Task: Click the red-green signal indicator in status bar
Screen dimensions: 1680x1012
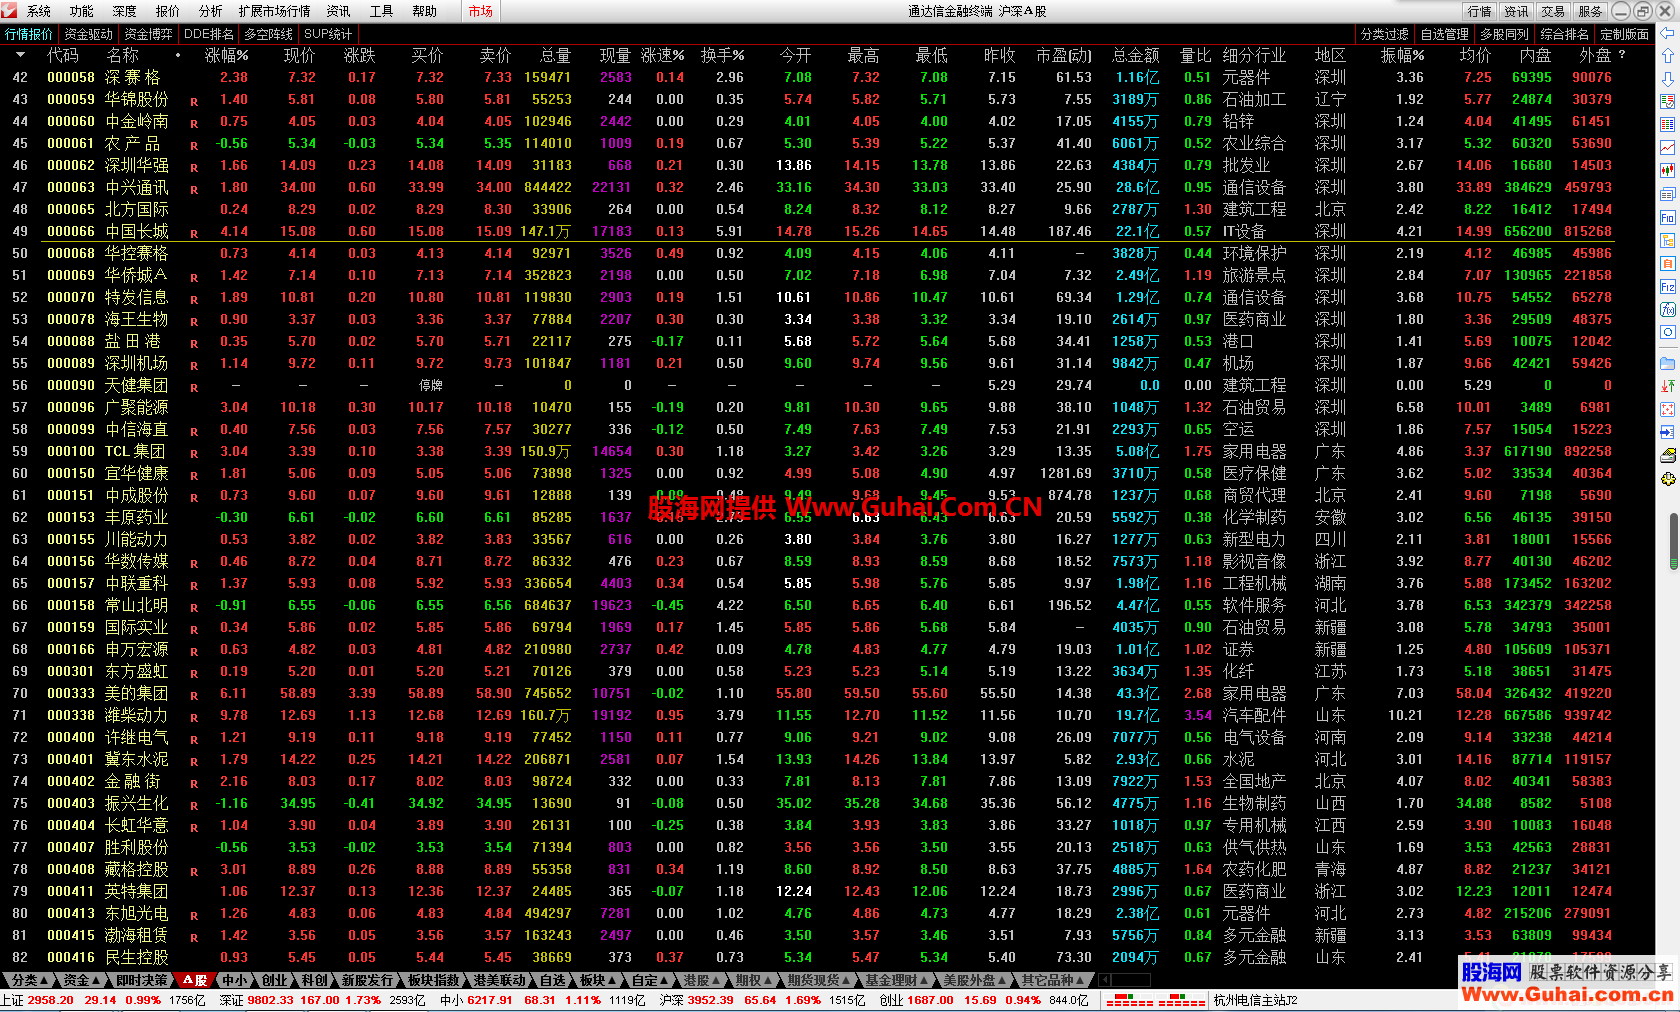Action: (x=1155, y=1000)
